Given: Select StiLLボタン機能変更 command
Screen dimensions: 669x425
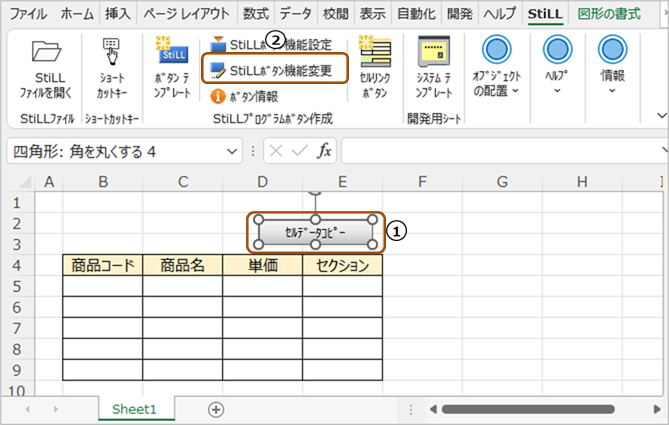Looking at the screenshot, I should (x=275, y=70).
